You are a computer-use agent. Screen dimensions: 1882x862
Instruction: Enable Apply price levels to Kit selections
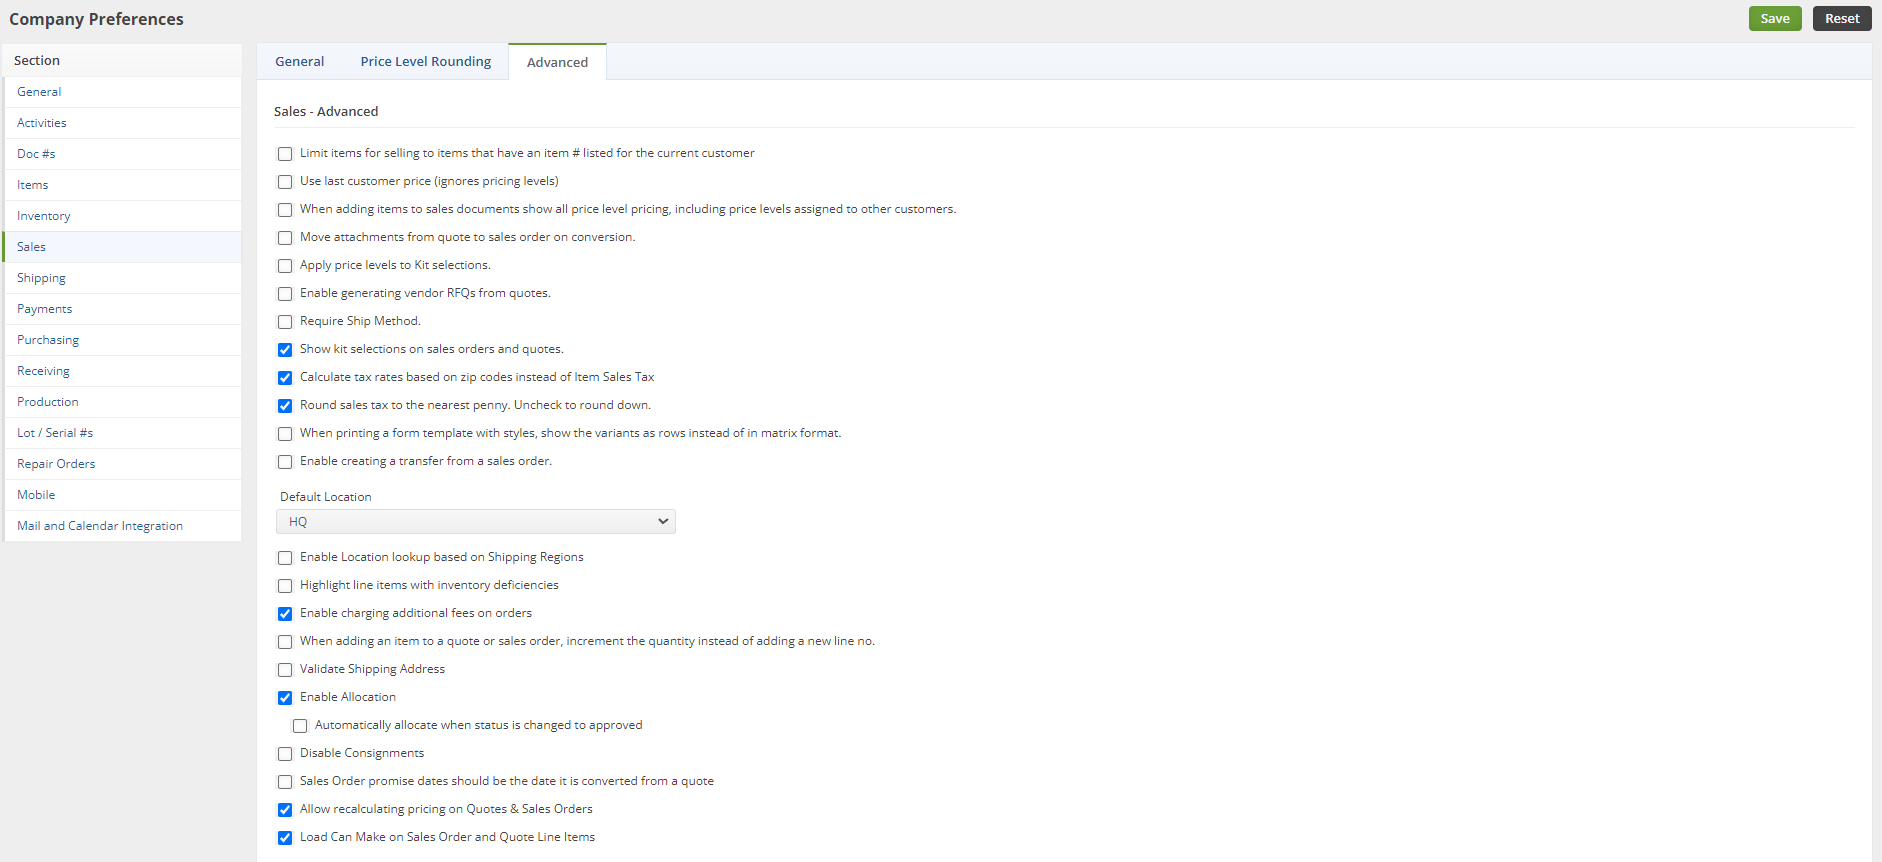(285, 266)
